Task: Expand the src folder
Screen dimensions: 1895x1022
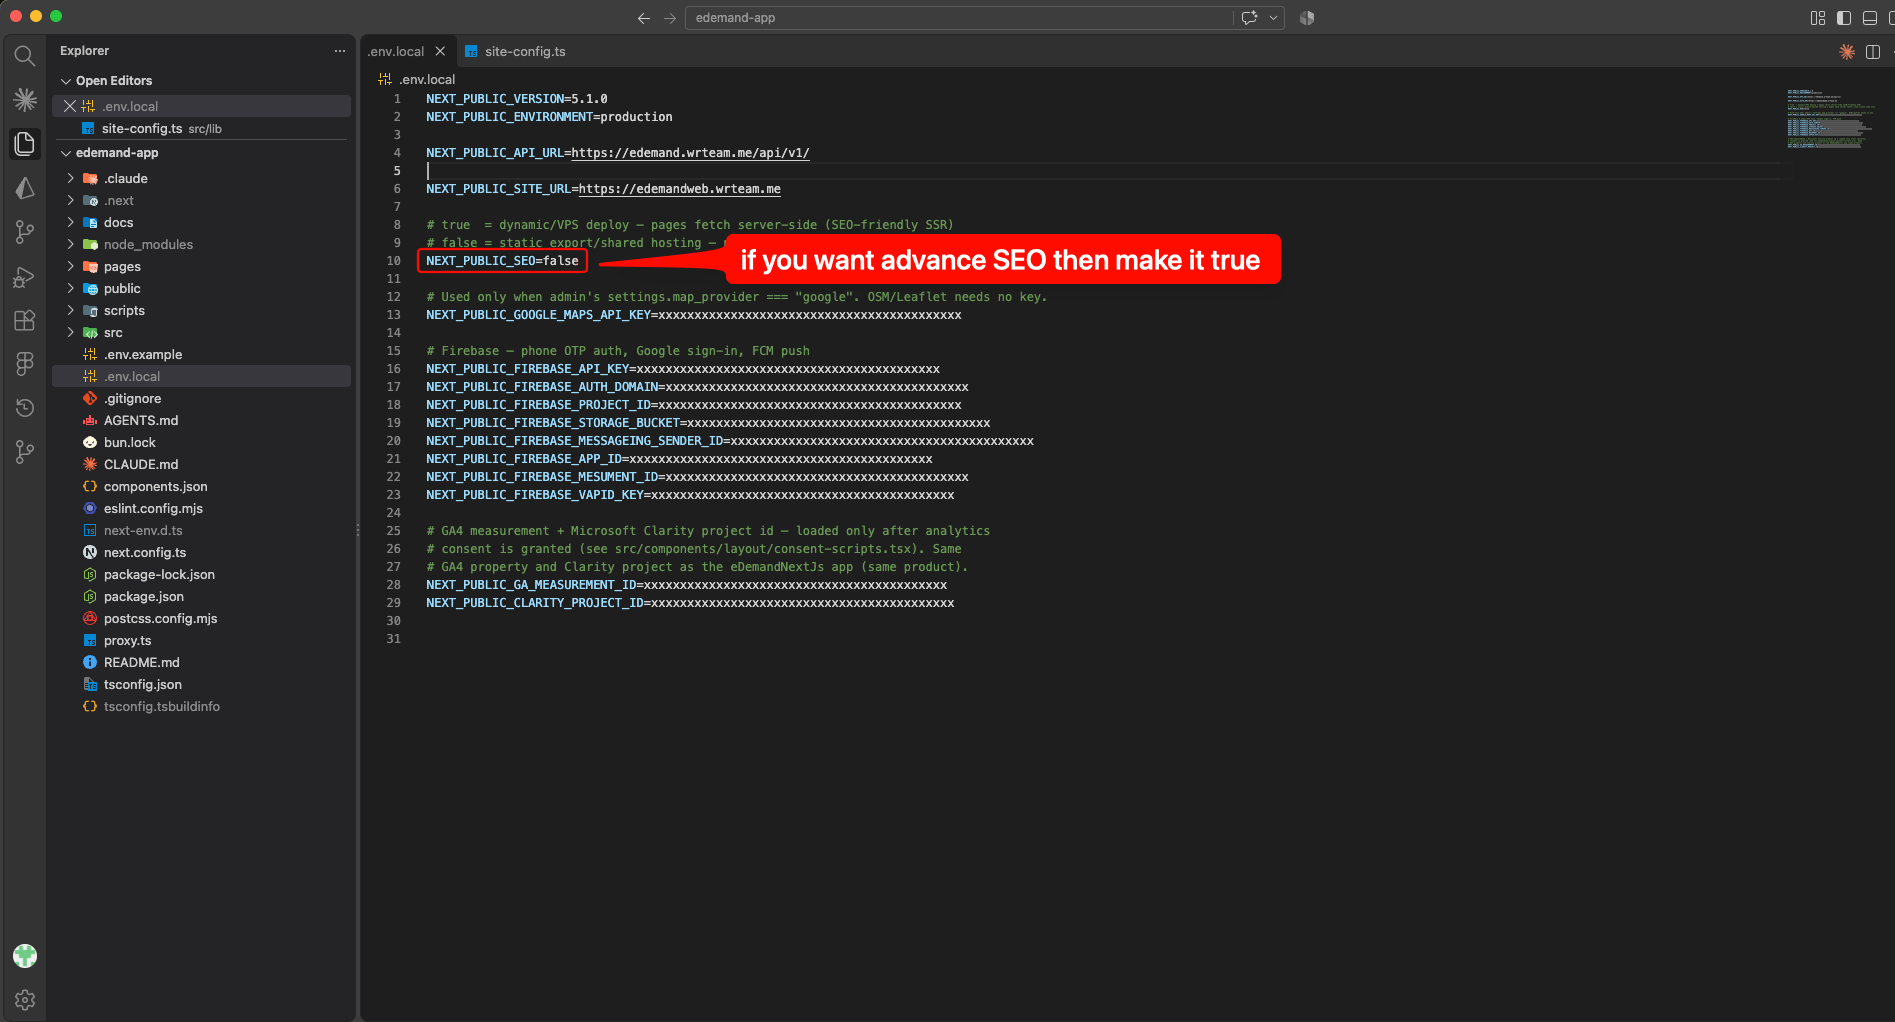Action: [70, 332]
